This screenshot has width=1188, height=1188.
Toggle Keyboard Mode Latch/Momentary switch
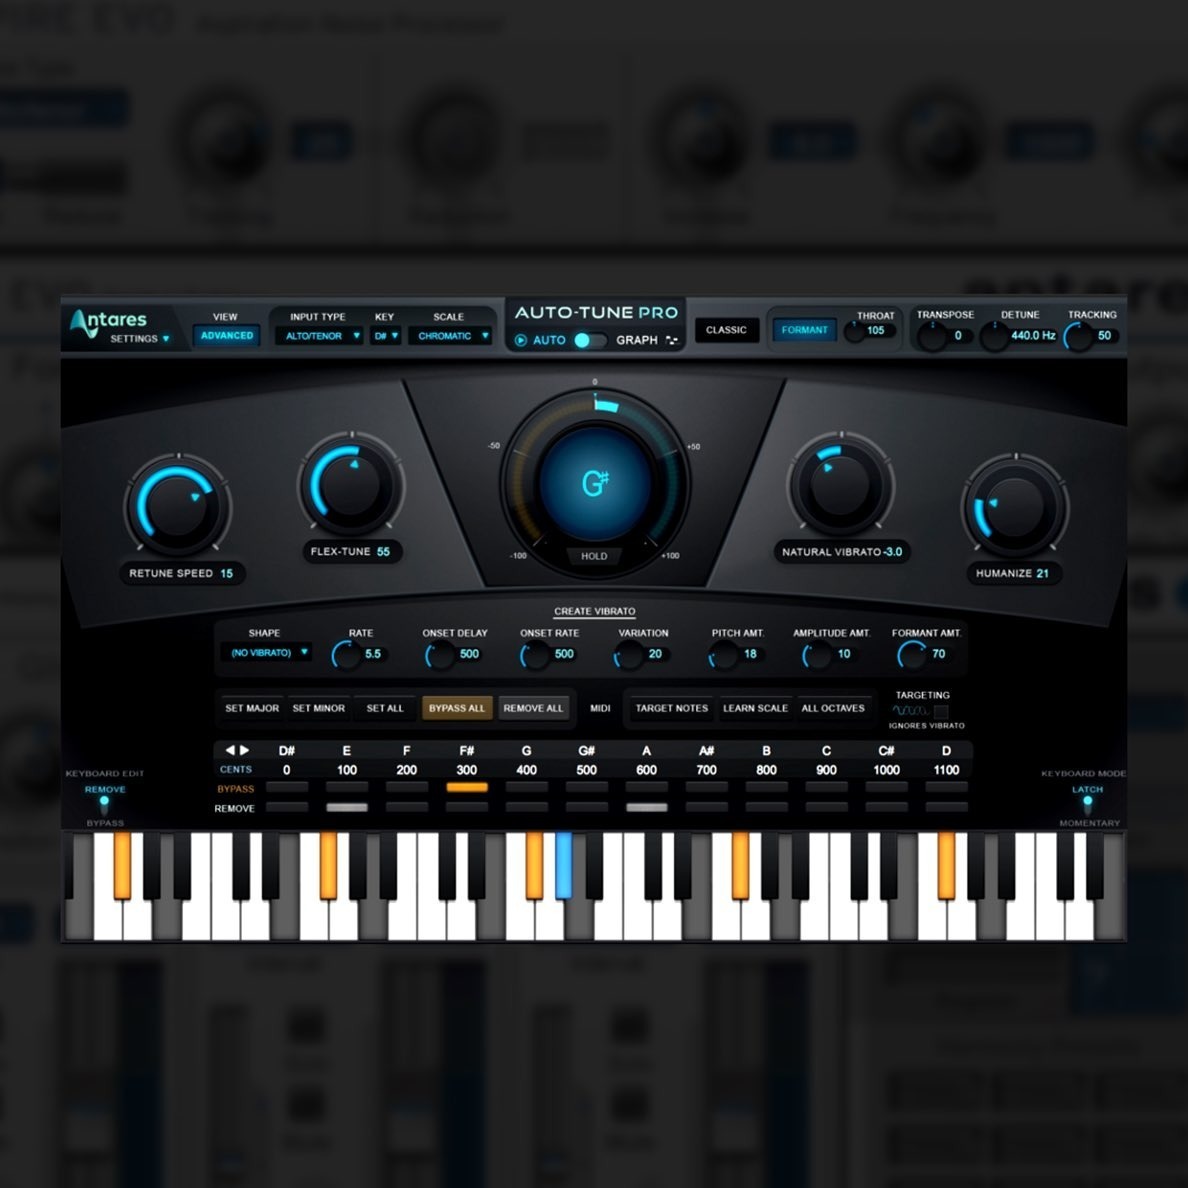point(1087,803)
